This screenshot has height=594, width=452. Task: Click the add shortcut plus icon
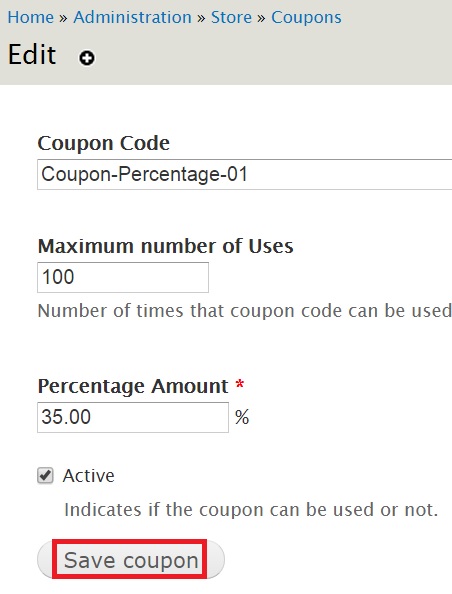coord(87,58)
